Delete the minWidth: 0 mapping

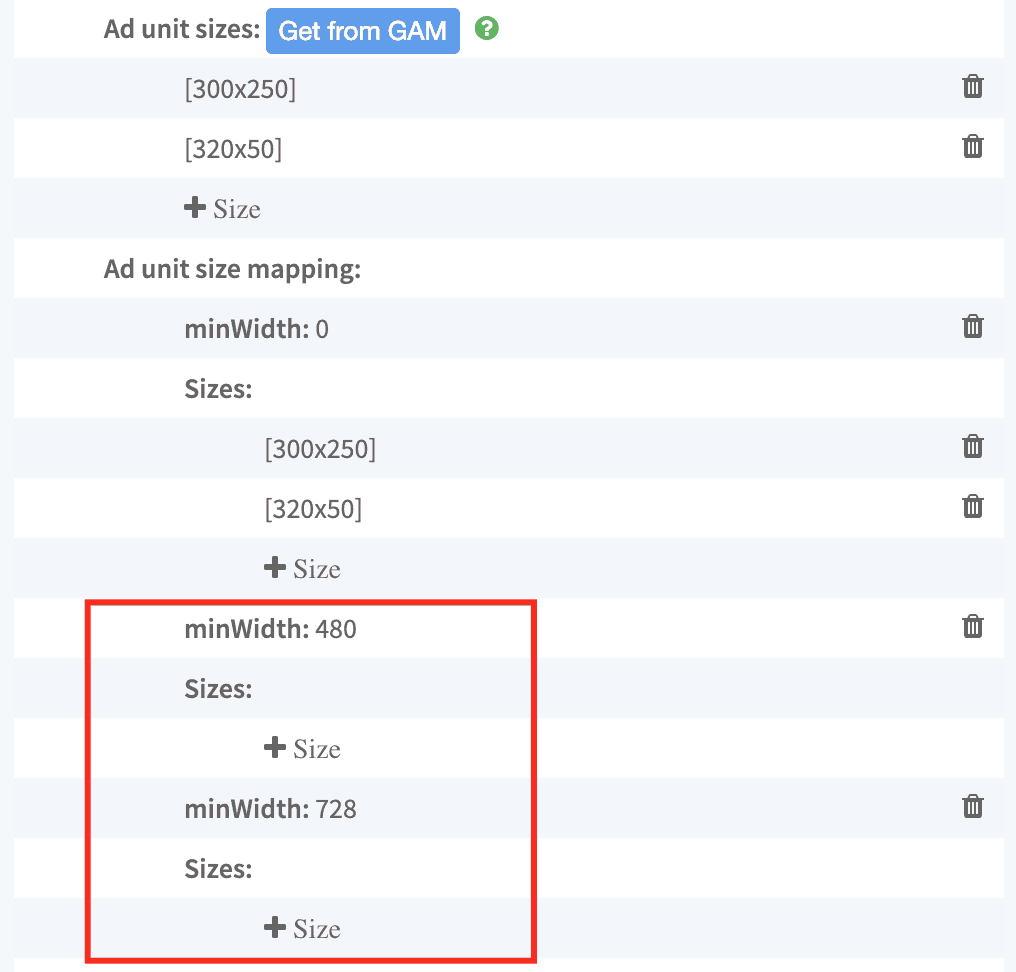pyautogui.click(x=973, y=327)
